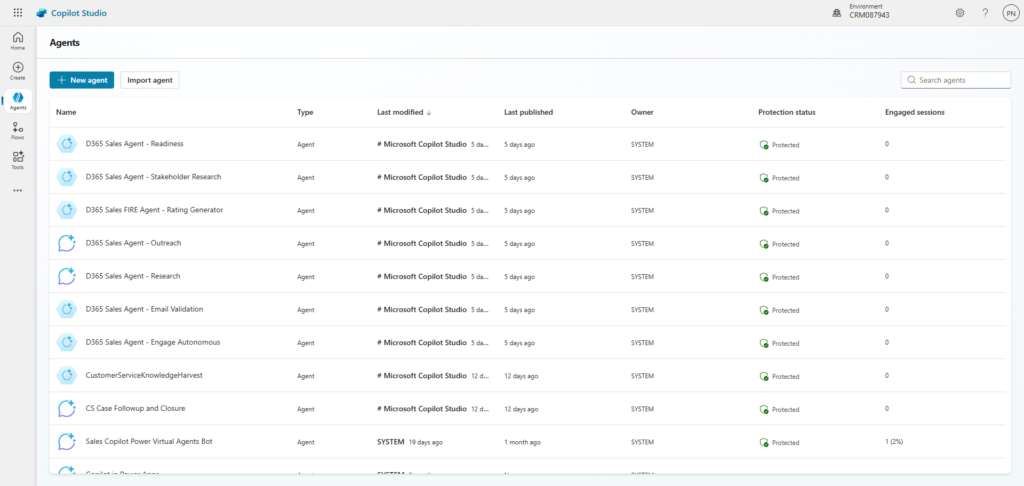Open the help question mark icon
Image resolution: width=1024 pixels, height=486 pixels.
(985, 12)
